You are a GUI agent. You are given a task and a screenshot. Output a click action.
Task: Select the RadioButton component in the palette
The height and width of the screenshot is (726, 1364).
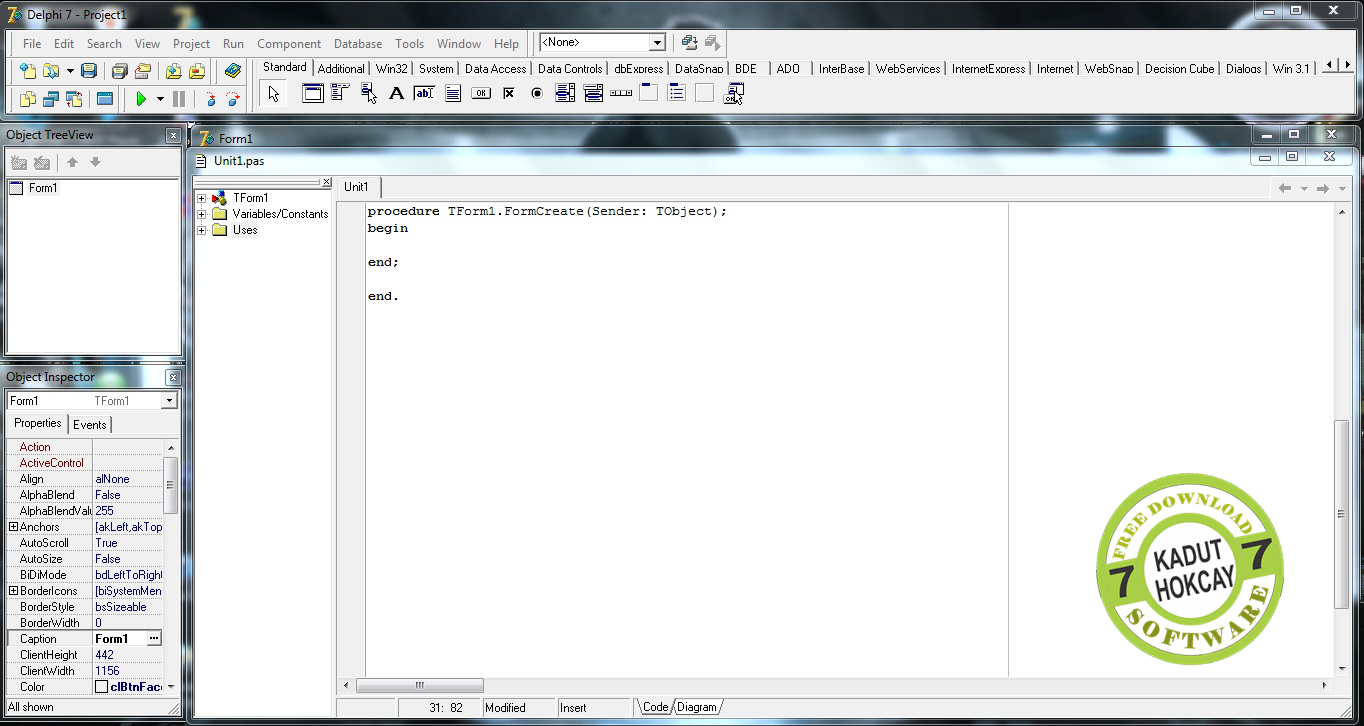coord(537,94)
